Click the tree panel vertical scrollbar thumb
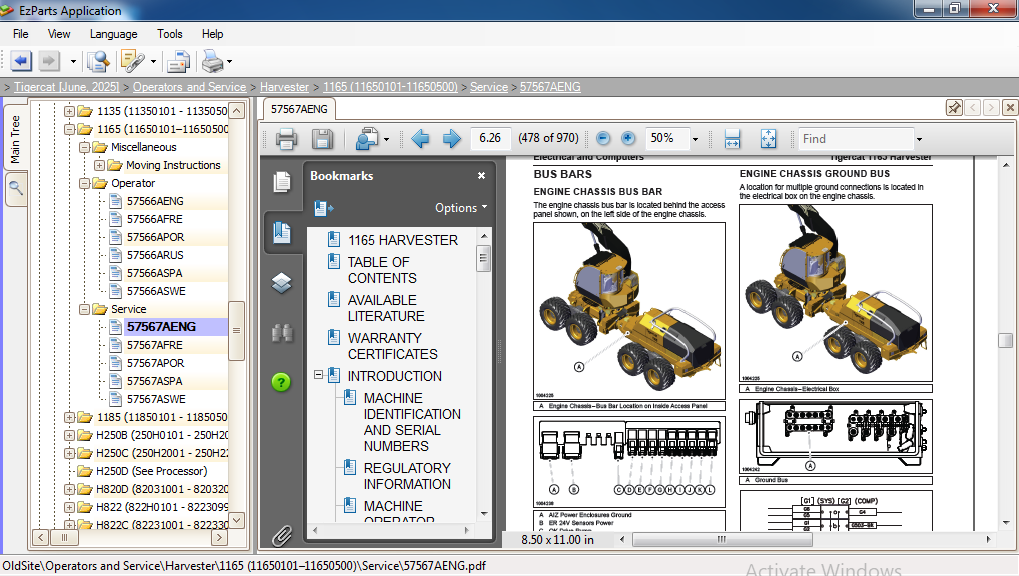The width and height of the screenshot is (1019, 576). coord(237,330)
